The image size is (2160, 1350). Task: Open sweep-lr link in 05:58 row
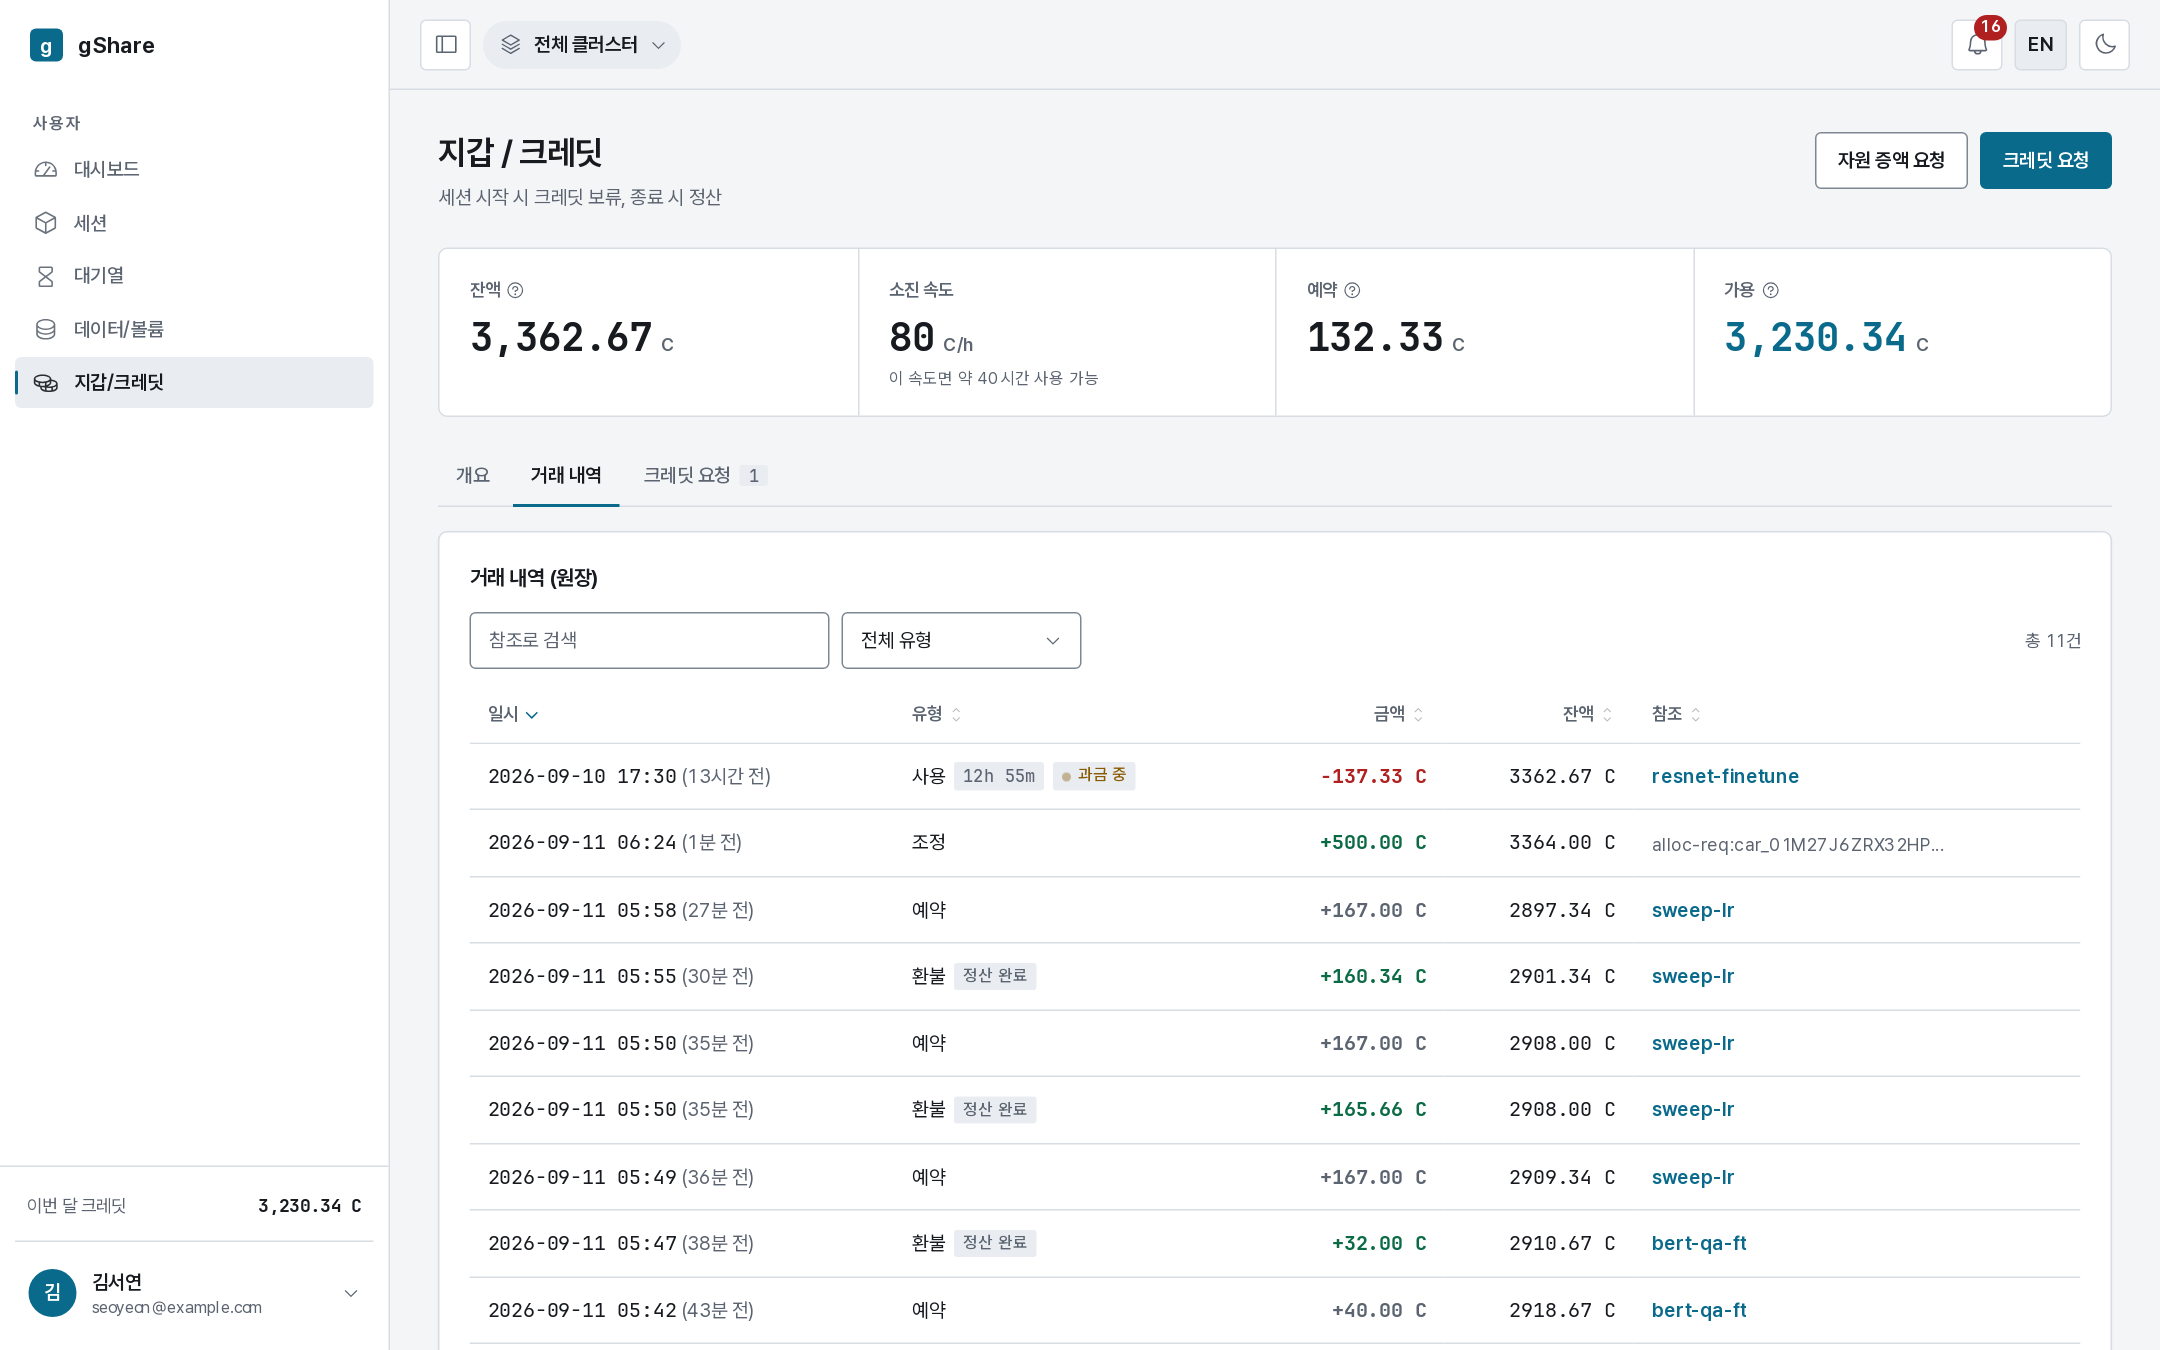pyautogui.click(x=1692, y=910)
